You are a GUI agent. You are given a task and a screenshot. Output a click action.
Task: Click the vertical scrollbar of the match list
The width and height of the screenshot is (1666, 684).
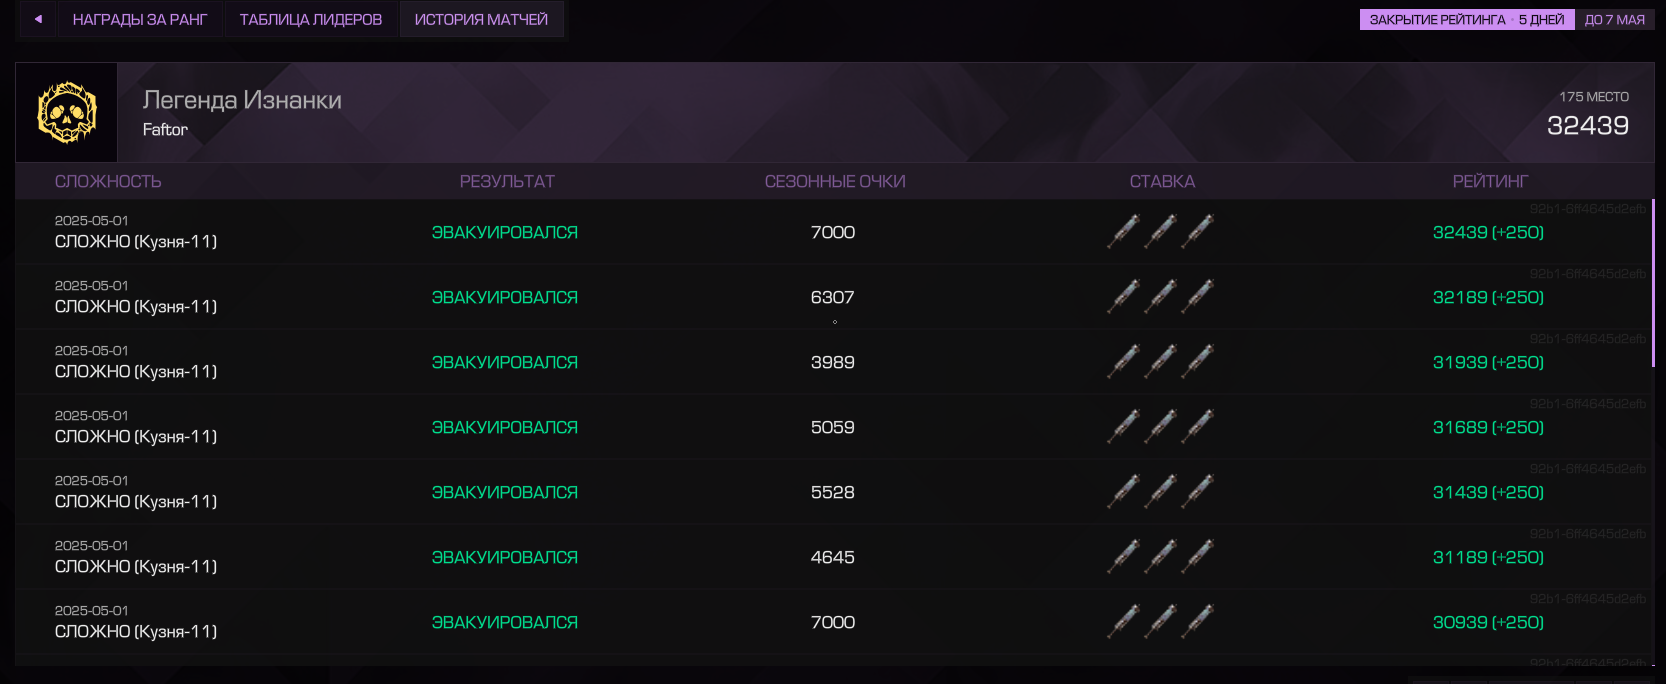point(1653,282)
